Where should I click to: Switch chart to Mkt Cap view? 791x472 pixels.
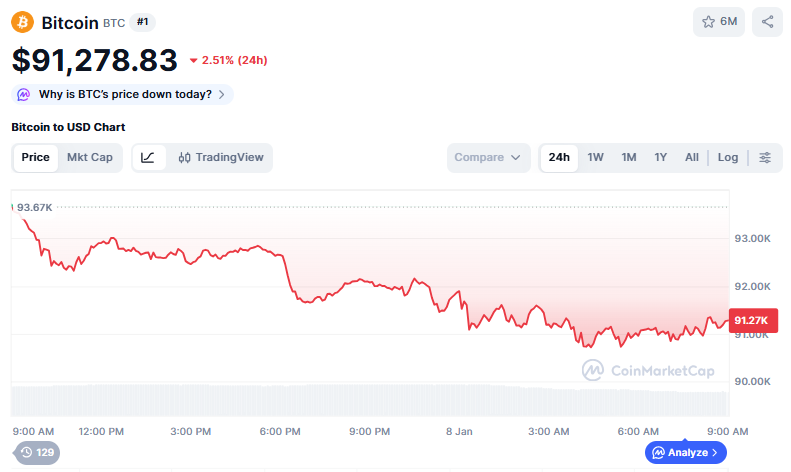pos(90,157)
